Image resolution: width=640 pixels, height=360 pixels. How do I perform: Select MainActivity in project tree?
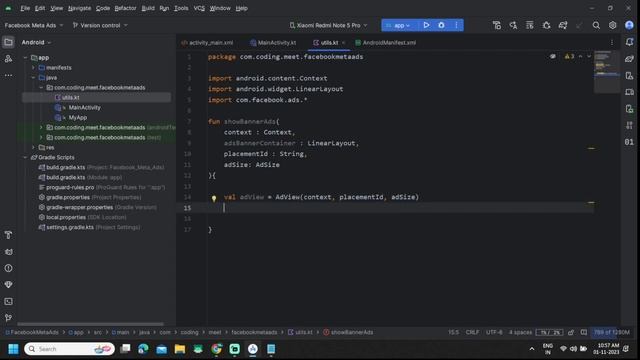tap(84, 107)
